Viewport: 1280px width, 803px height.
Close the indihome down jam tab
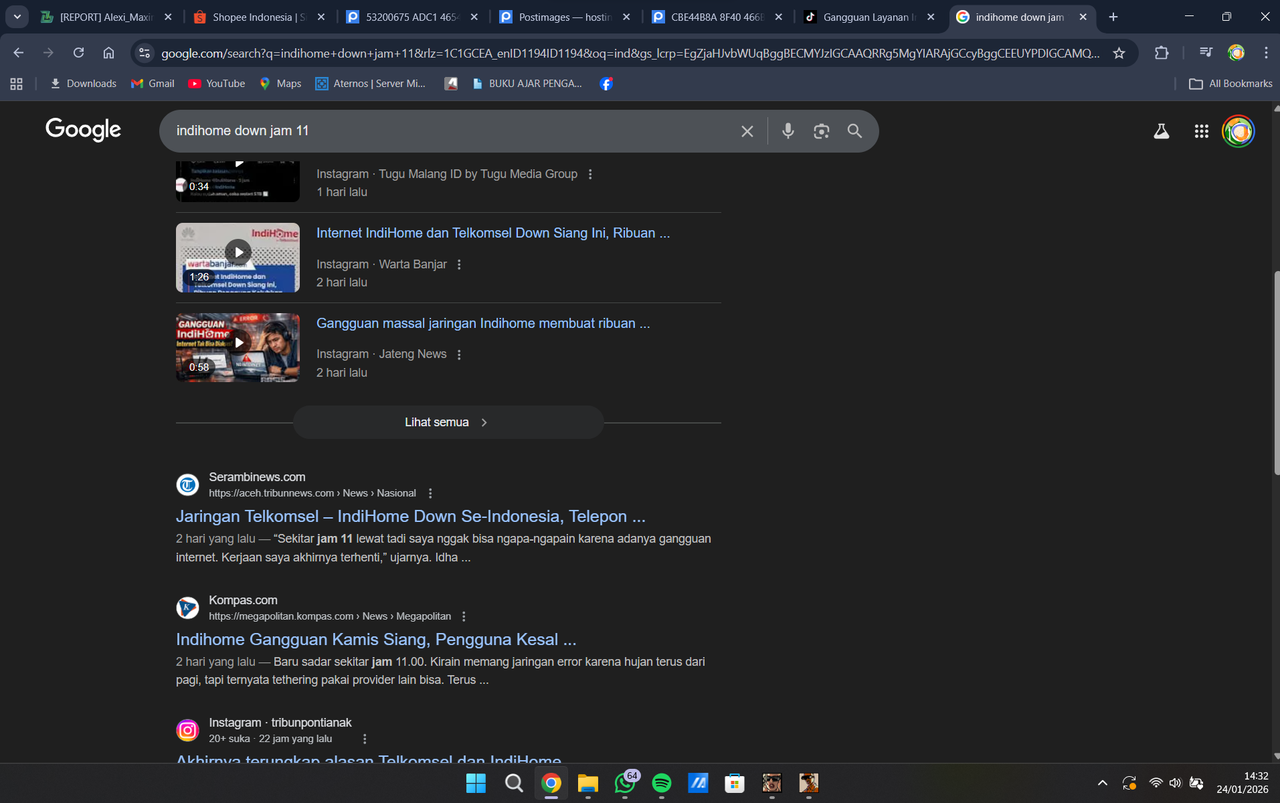click(x=1085, y=17)
